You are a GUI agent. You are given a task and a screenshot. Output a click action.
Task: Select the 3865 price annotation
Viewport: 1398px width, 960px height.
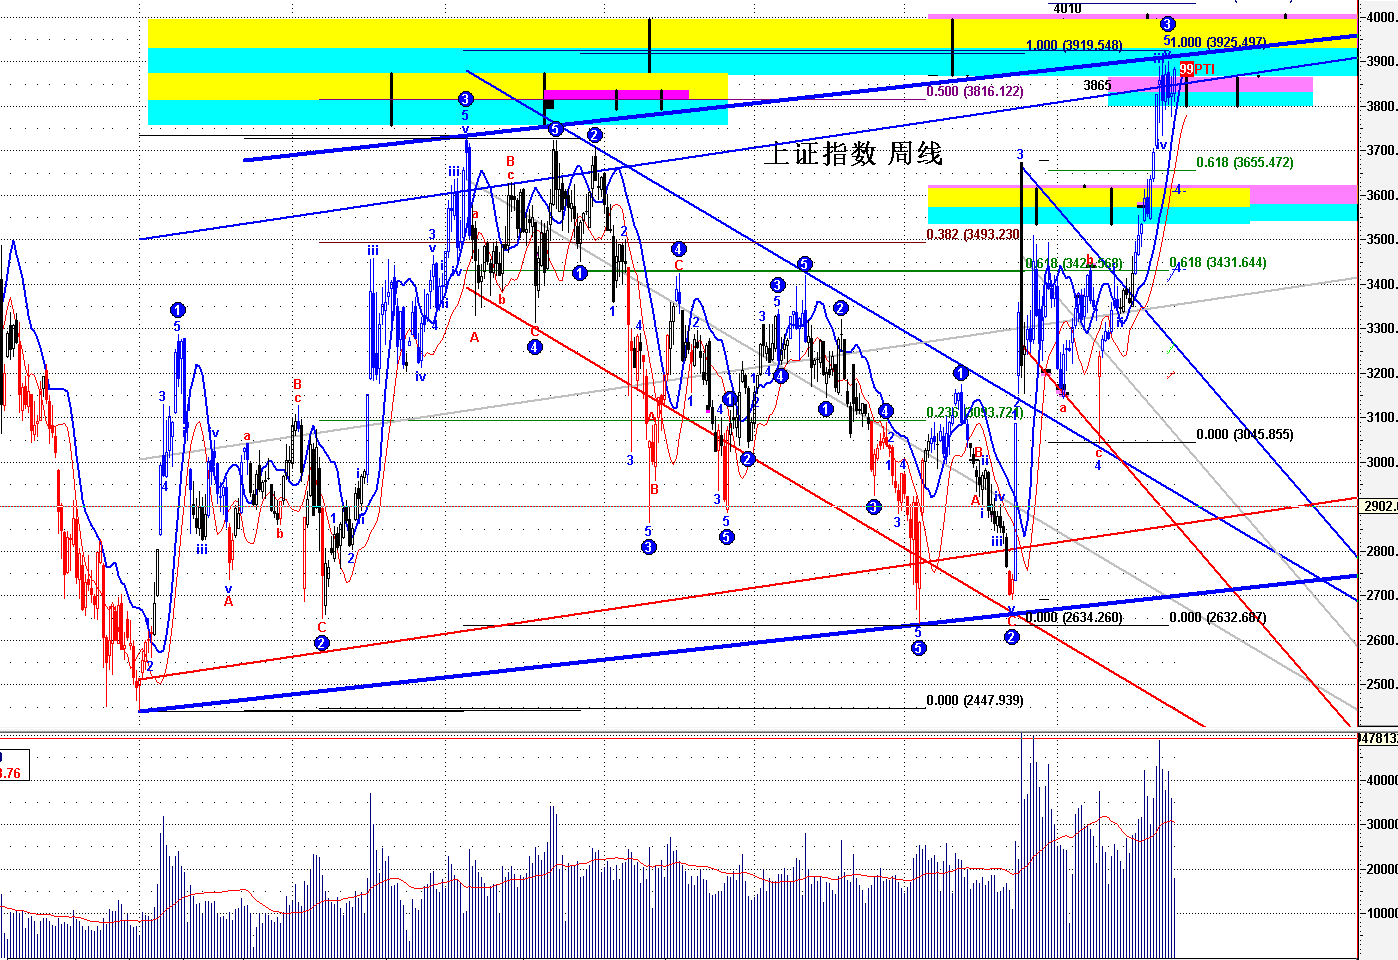pos(1097,85)
